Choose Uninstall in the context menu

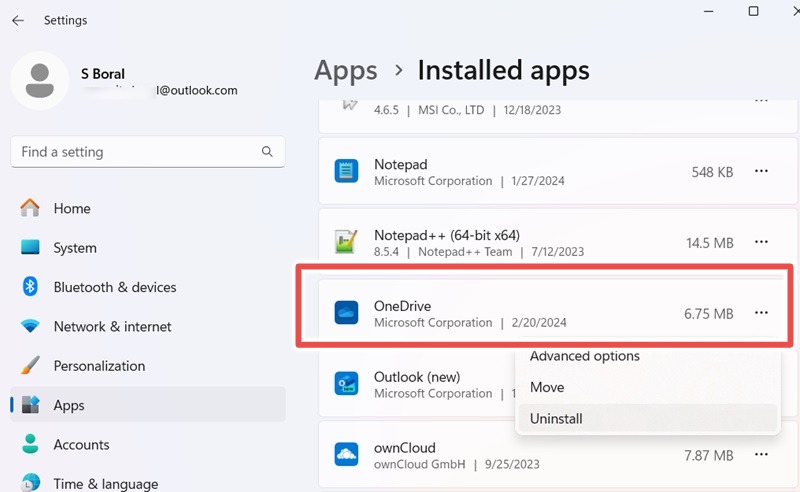pyautogui.click(x=648, y=419)
